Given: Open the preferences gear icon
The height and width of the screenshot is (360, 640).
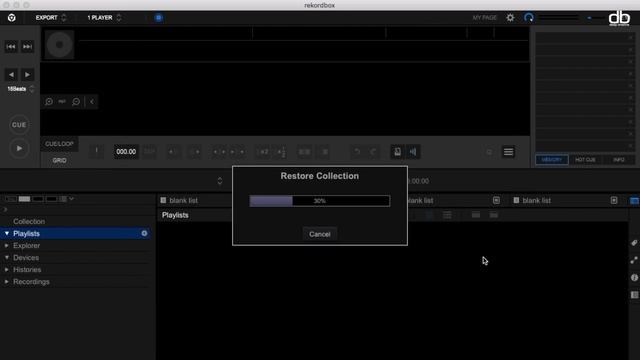Looking at the screenshot, I should click(510, 18).
